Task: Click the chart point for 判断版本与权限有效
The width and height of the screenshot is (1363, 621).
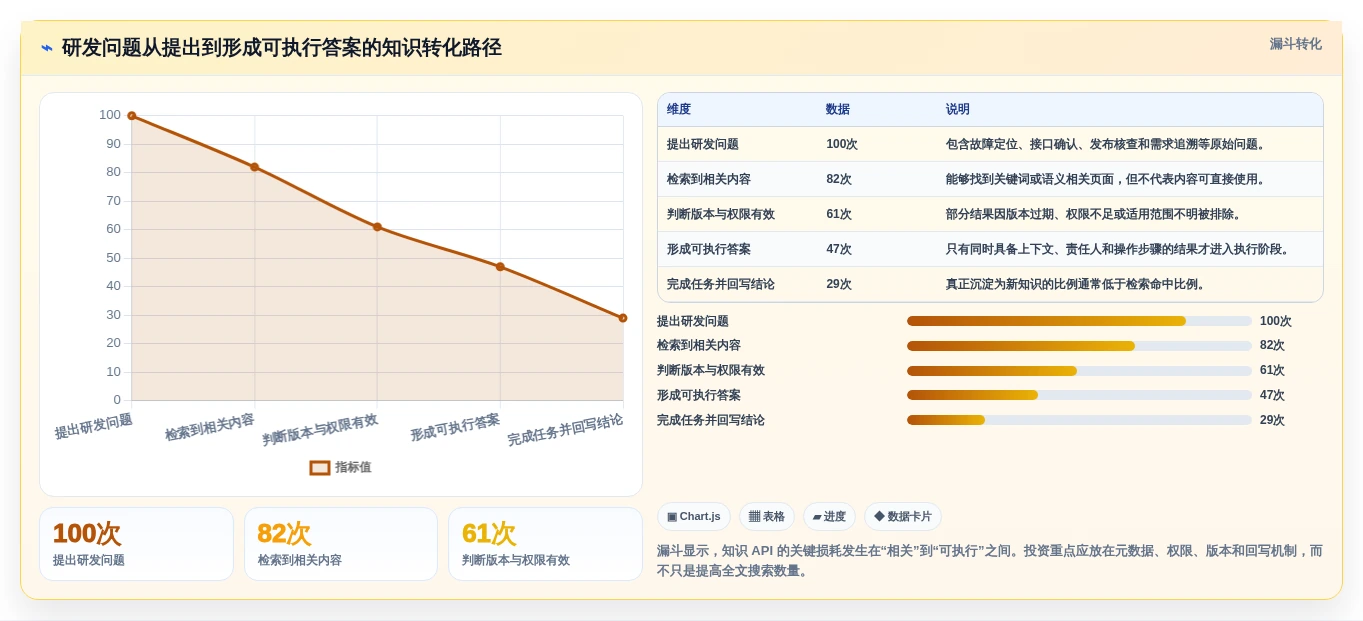Action: click(377, 227)
